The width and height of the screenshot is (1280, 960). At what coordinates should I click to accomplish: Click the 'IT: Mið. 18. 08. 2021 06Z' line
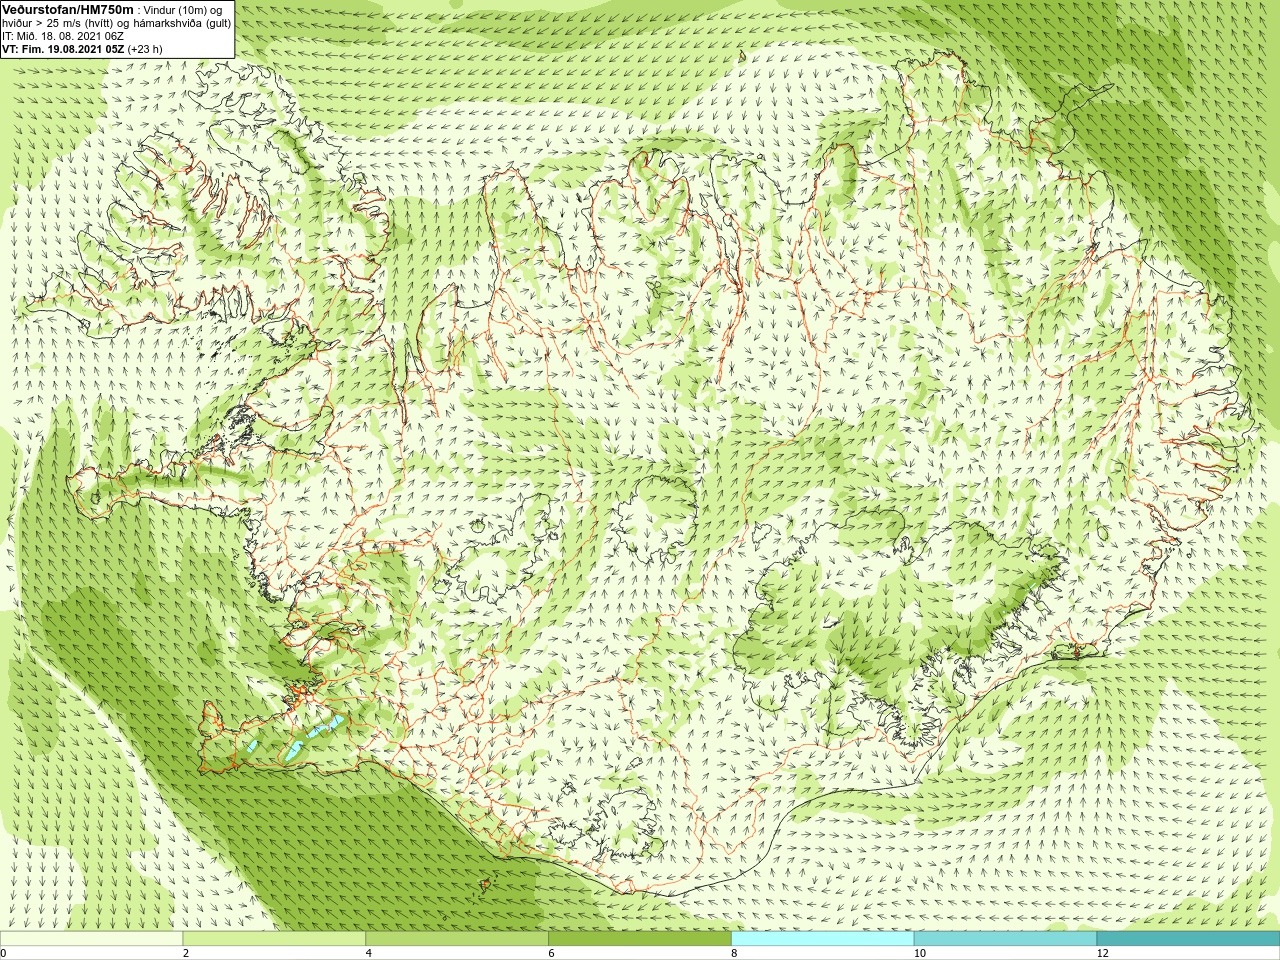coord(63,36)
